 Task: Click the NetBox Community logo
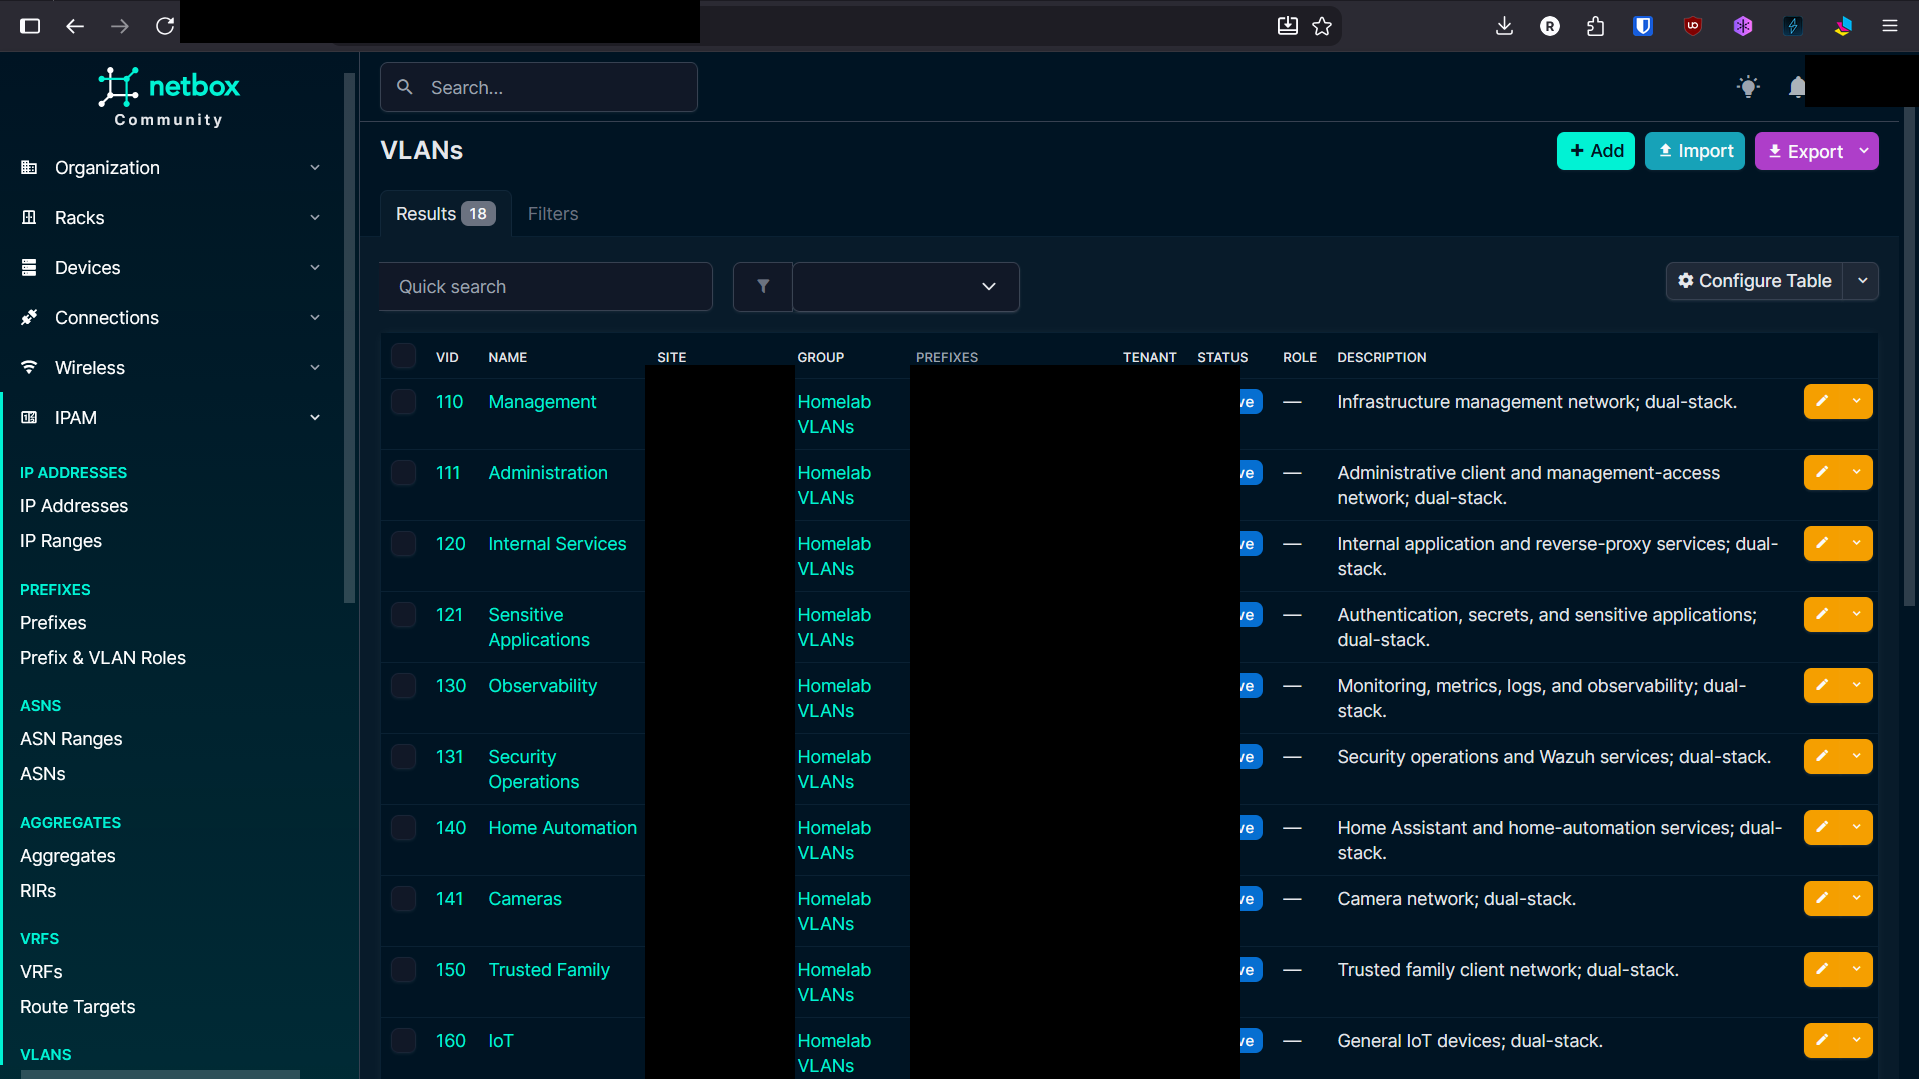pyautogui.click(x=169, y=97)
